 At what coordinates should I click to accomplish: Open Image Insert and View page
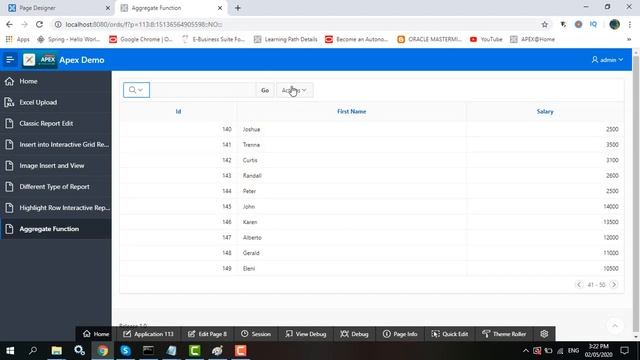(x=56, y=166)
